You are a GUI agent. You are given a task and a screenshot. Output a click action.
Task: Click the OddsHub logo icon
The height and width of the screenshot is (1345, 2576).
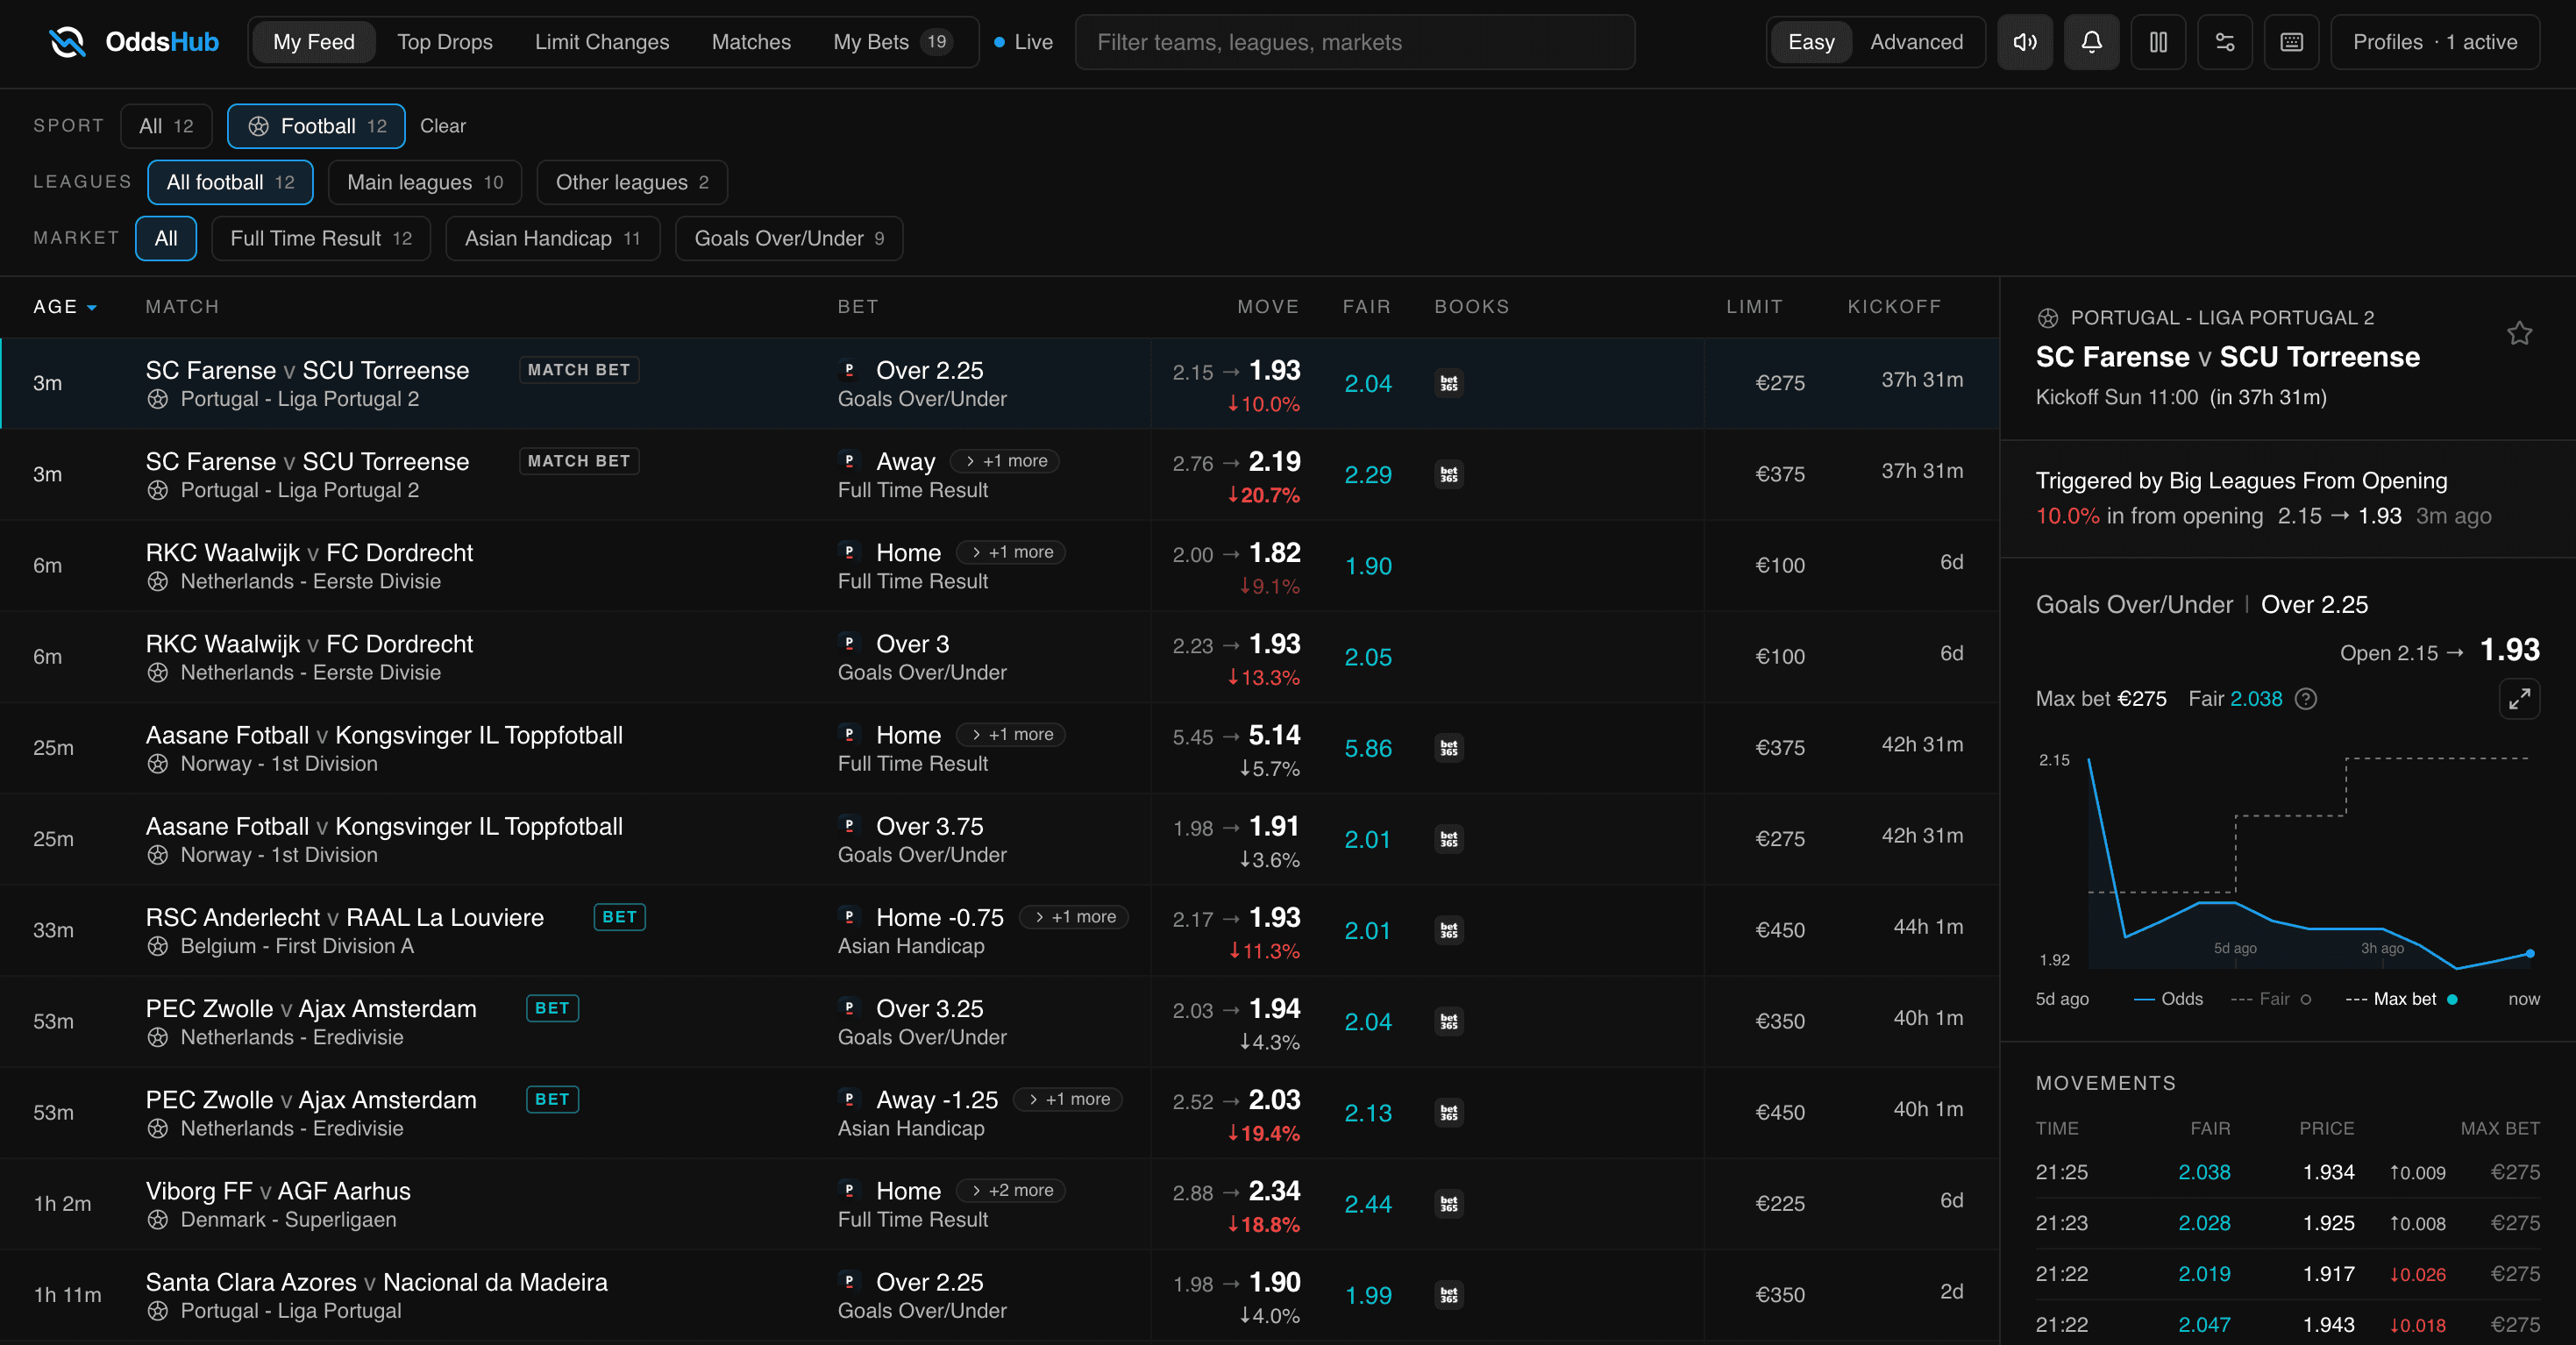(x=67, y=42)
